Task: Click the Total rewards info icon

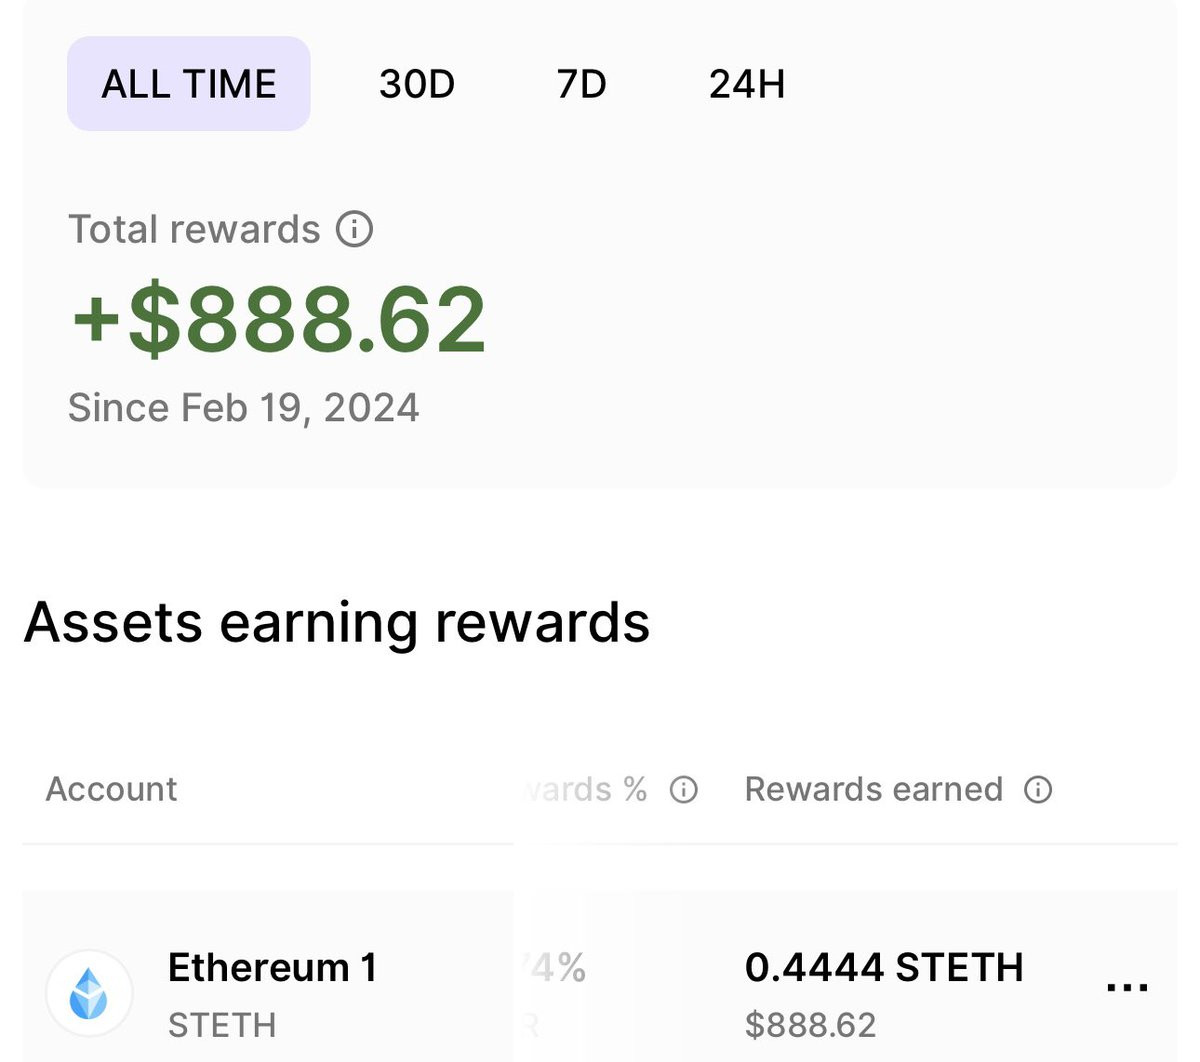Action: click(x=354, y=229)
